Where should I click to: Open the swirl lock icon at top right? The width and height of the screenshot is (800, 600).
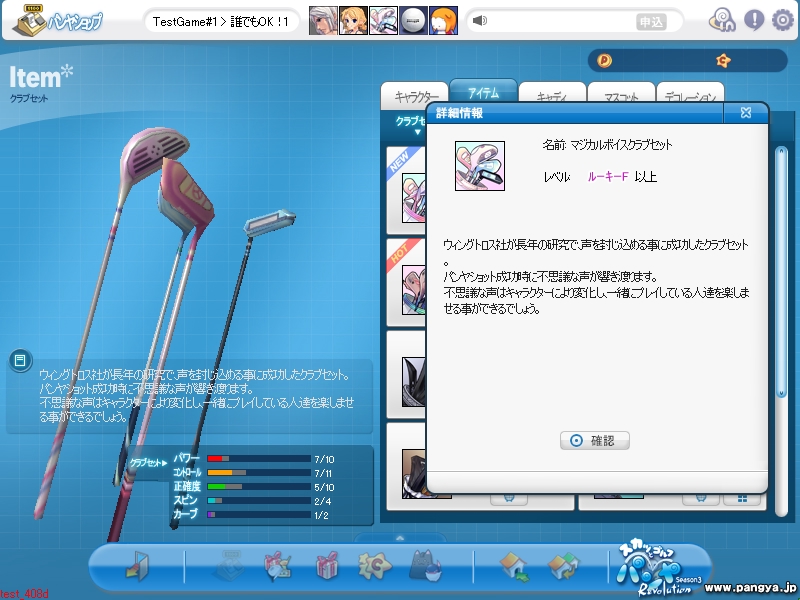click(722, 20)
